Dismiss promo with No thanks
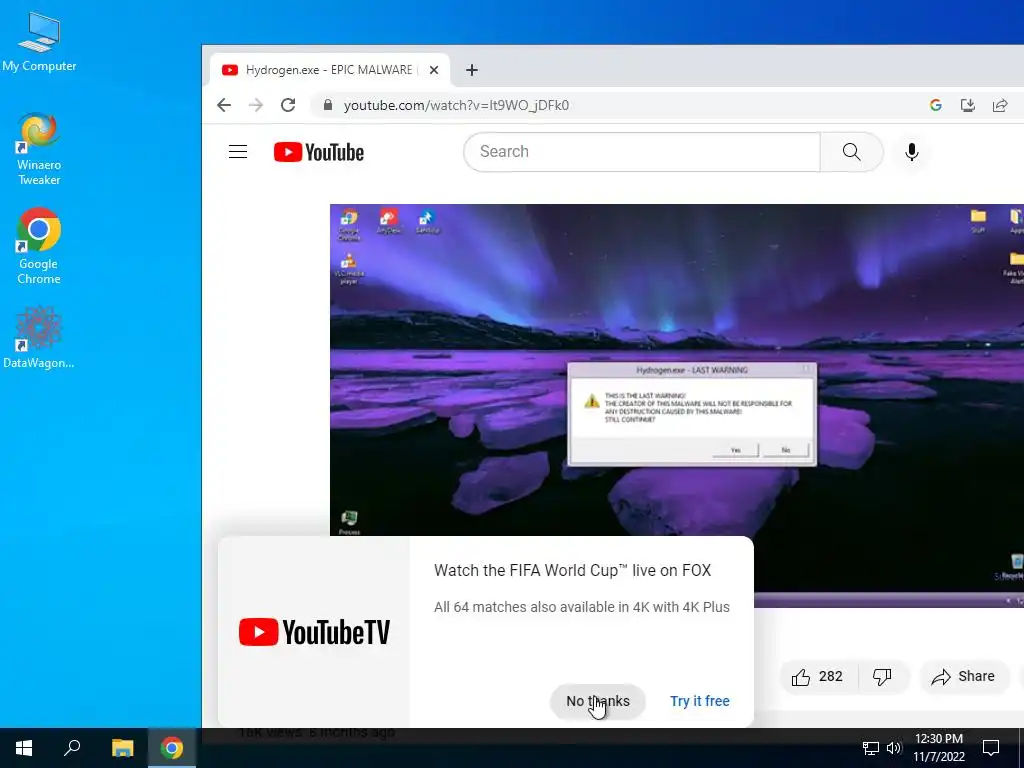This screenshot has width=1024, height=768. (x=598, y=701)
